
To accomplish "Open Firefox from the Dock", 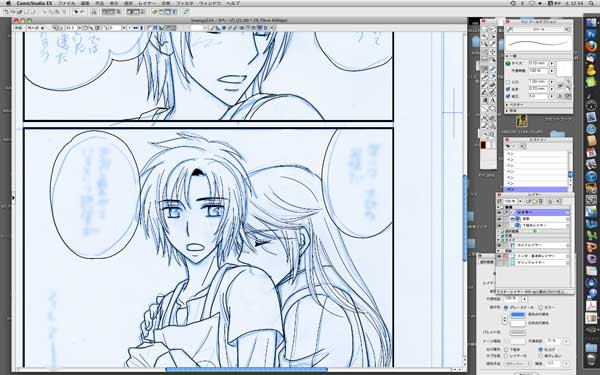I will [591, 46].
